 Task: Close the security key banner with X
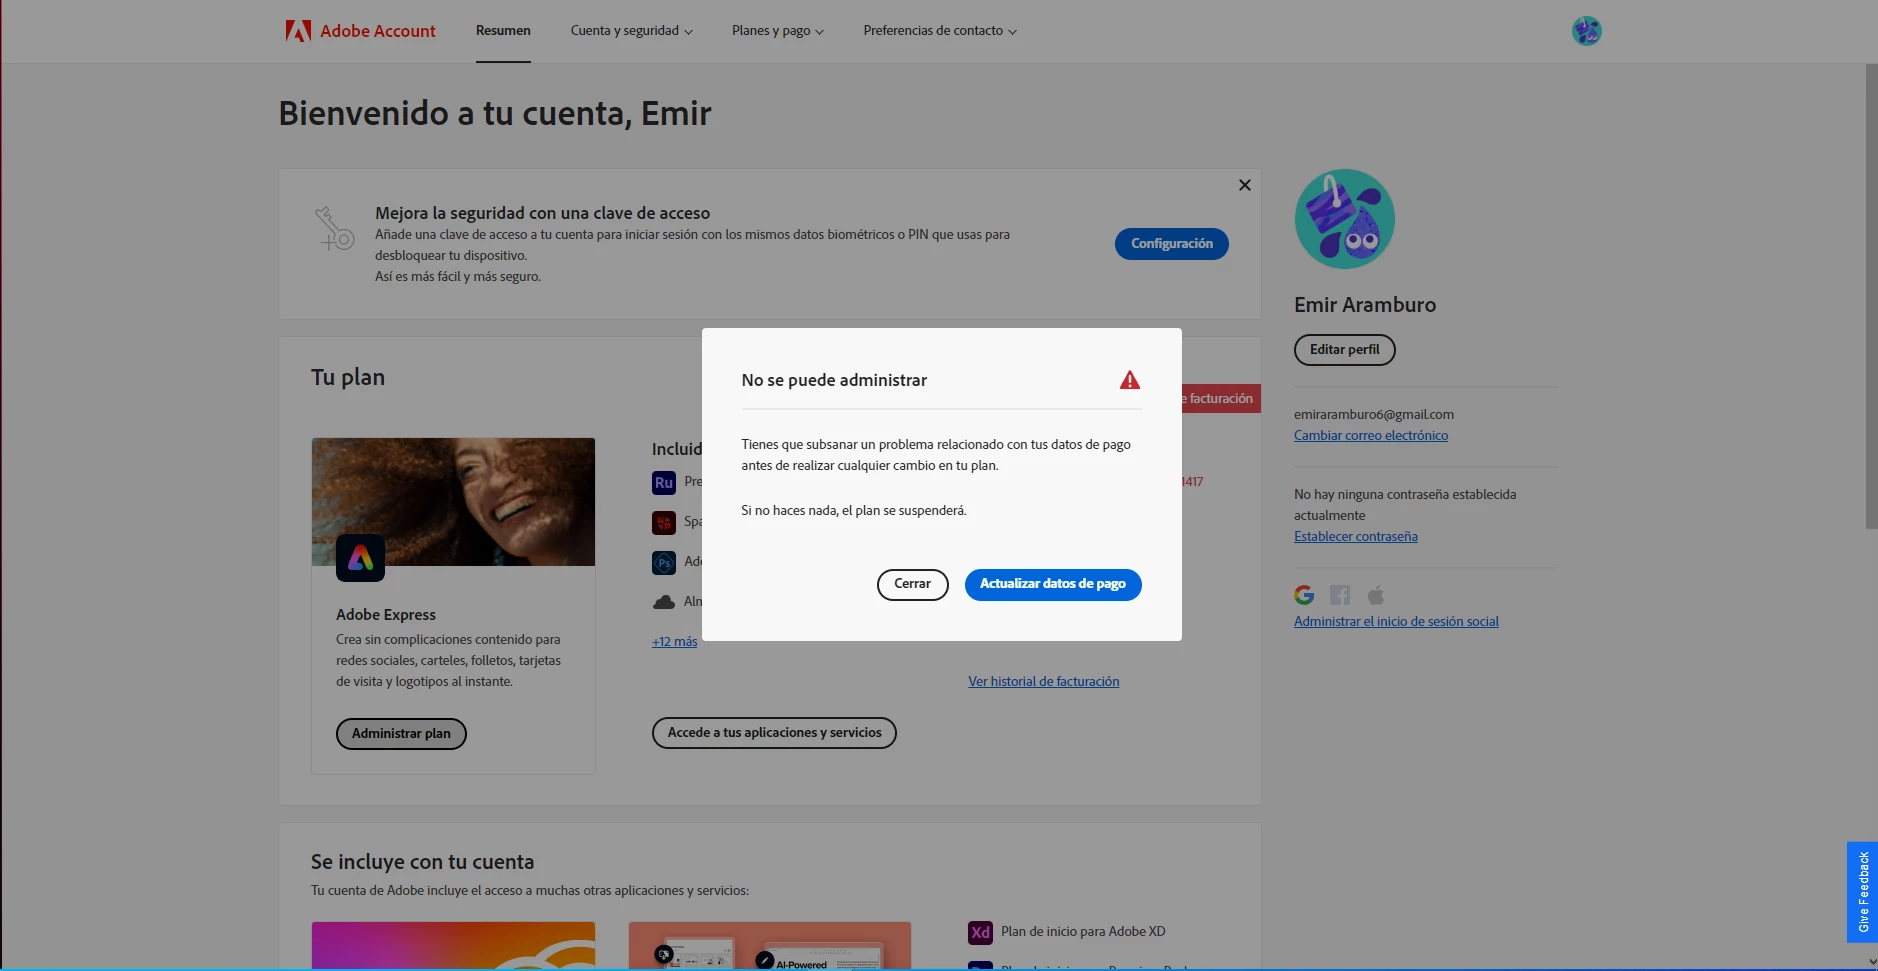pos(1244,185)
